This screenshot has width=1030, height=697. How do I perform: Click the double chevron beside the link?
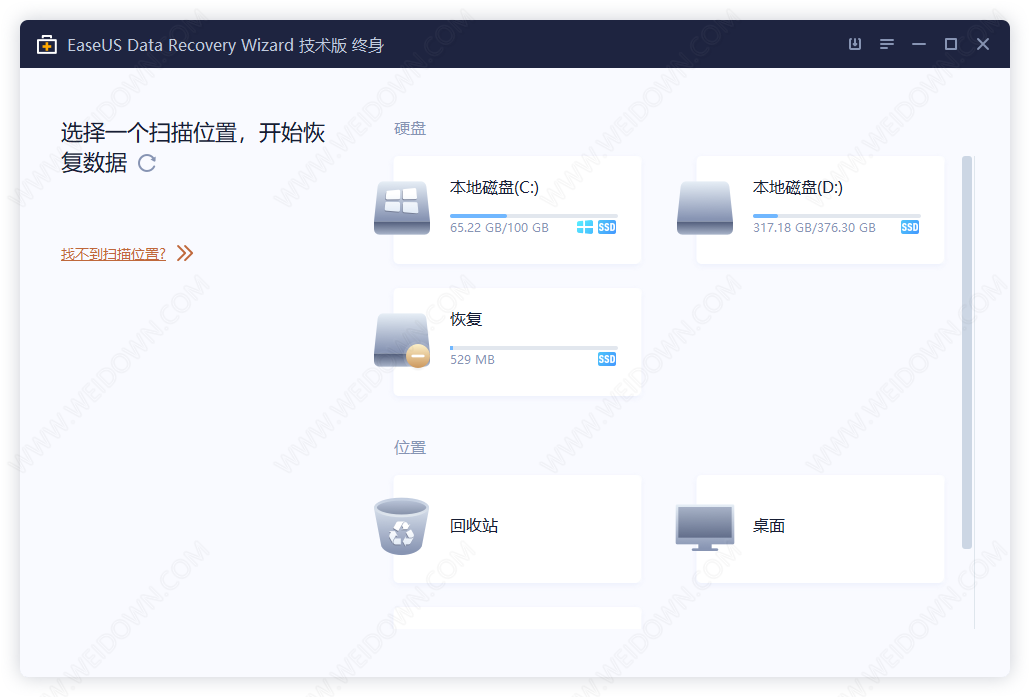[185, 254]
